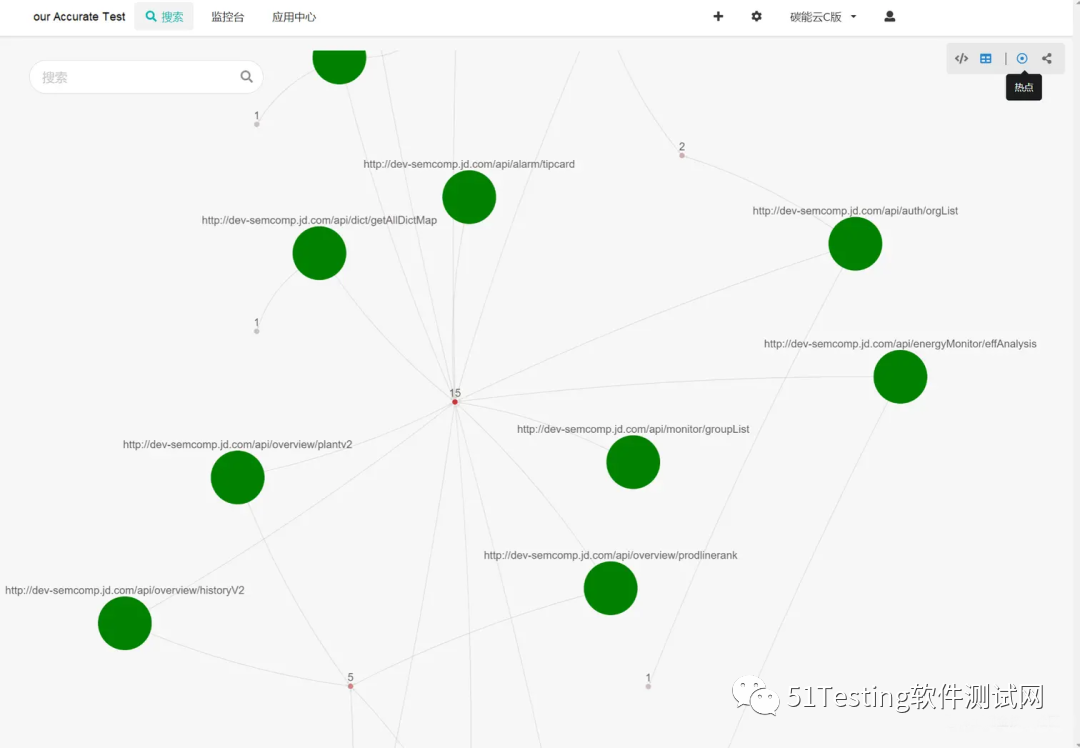Click the api/alarm/tipcard URL label
1080x748 pixels.
click(x=469, y=164)
